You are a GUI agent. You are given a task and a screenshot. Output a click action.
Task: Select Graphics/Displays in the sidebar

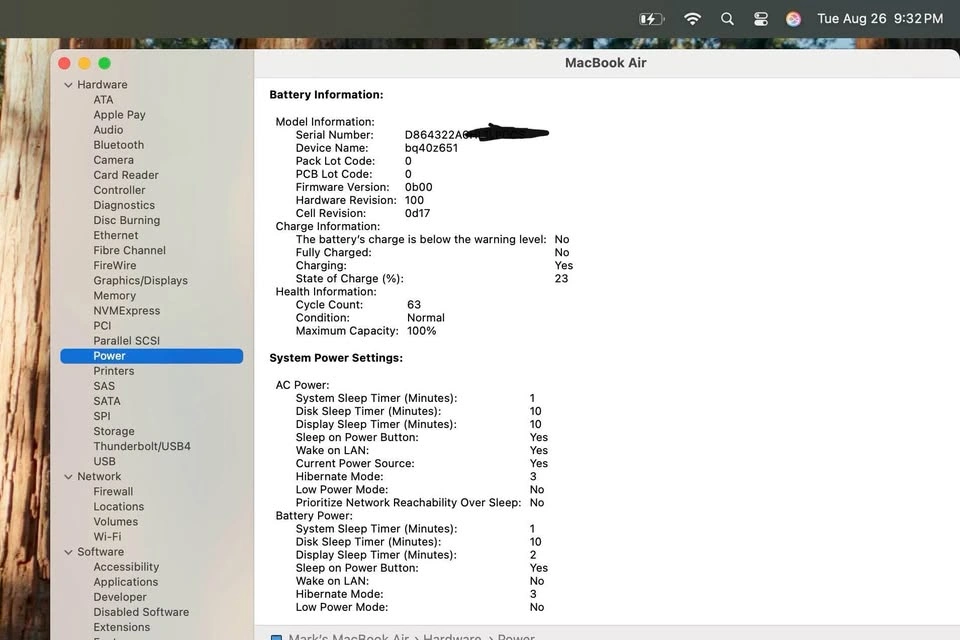point(140,281)
